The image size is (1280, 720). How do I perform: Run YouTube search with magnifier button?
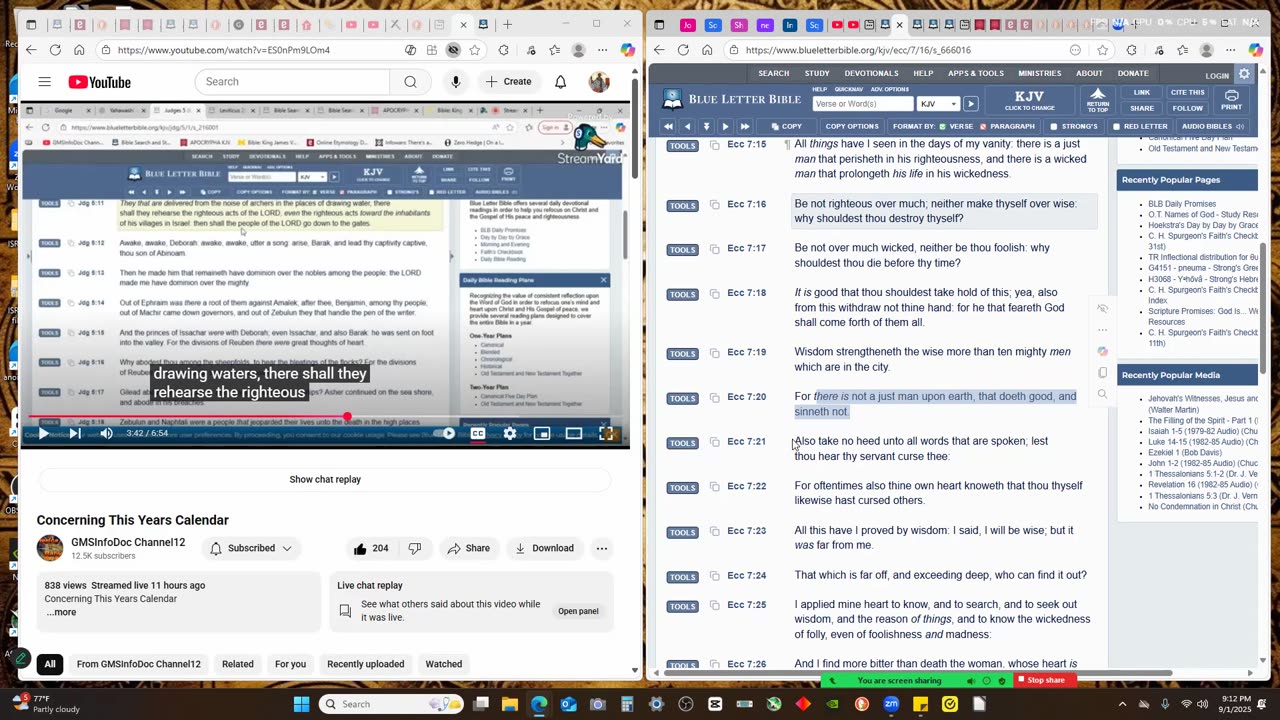point(410,82)
